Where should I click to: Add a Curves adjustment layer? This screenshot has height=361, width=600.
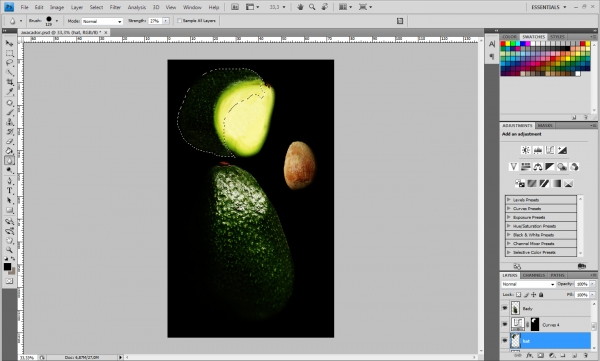point(550,150)
